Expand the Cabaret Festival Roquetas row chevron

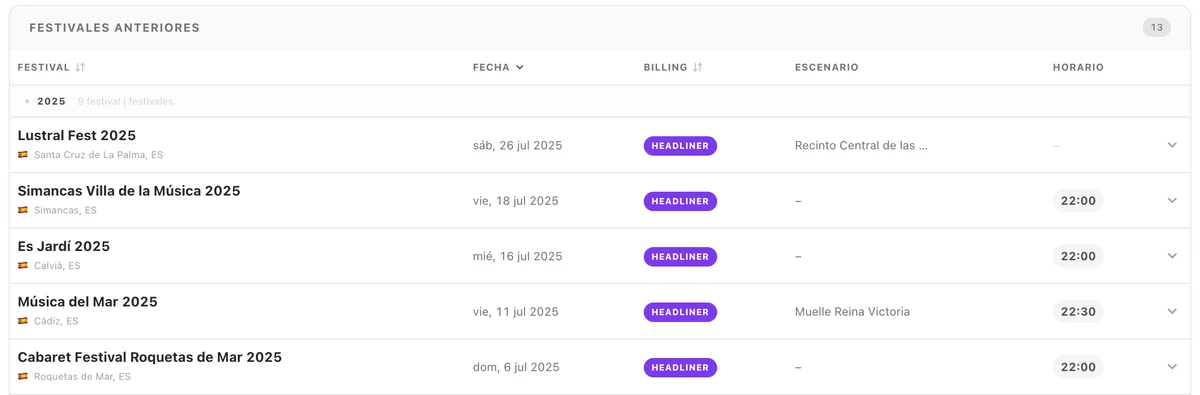tap(1172, 366)
